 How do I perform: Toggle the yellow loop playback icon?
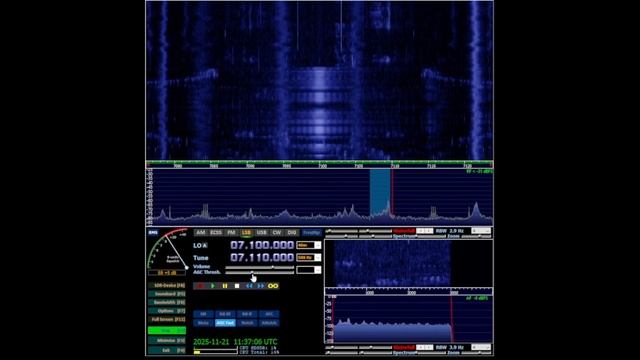click(x=273, y=286)
